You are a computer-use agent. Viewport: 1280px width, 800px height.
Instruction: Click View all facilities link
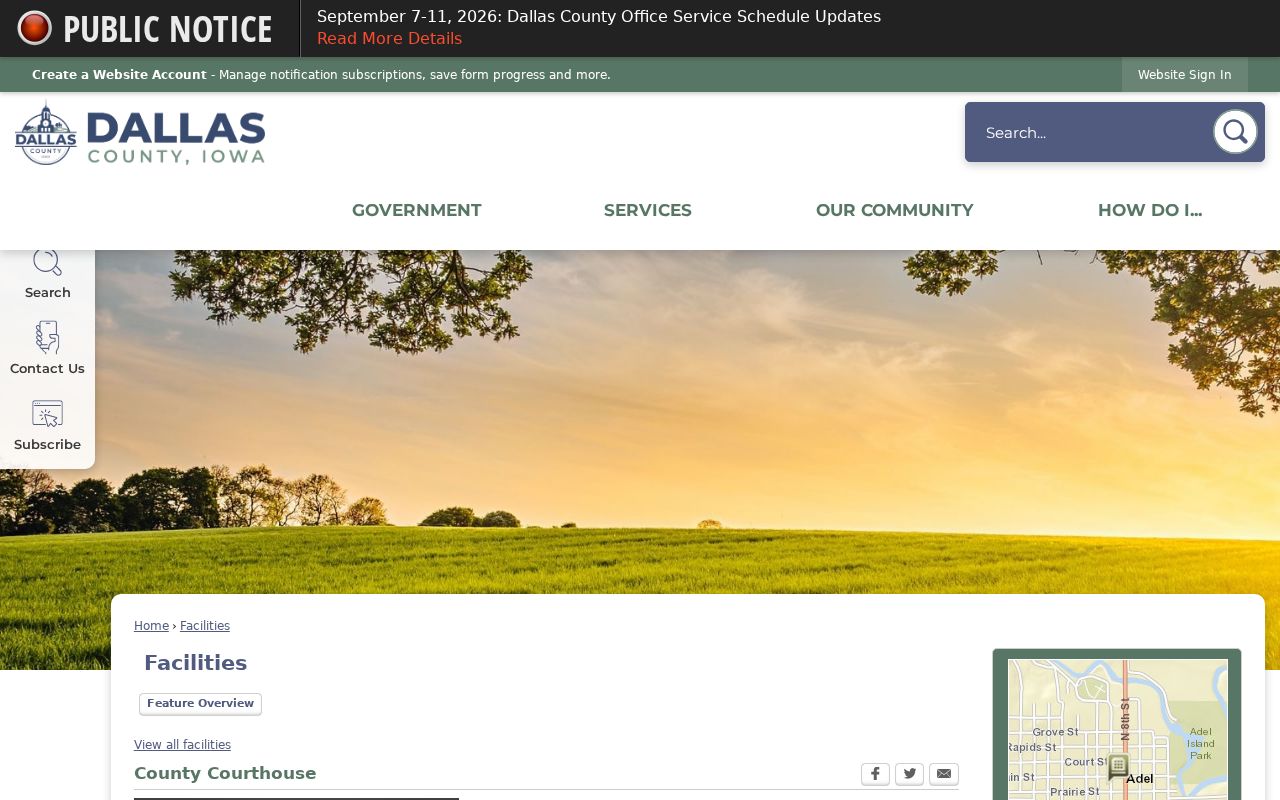click(x=182, y=745)
